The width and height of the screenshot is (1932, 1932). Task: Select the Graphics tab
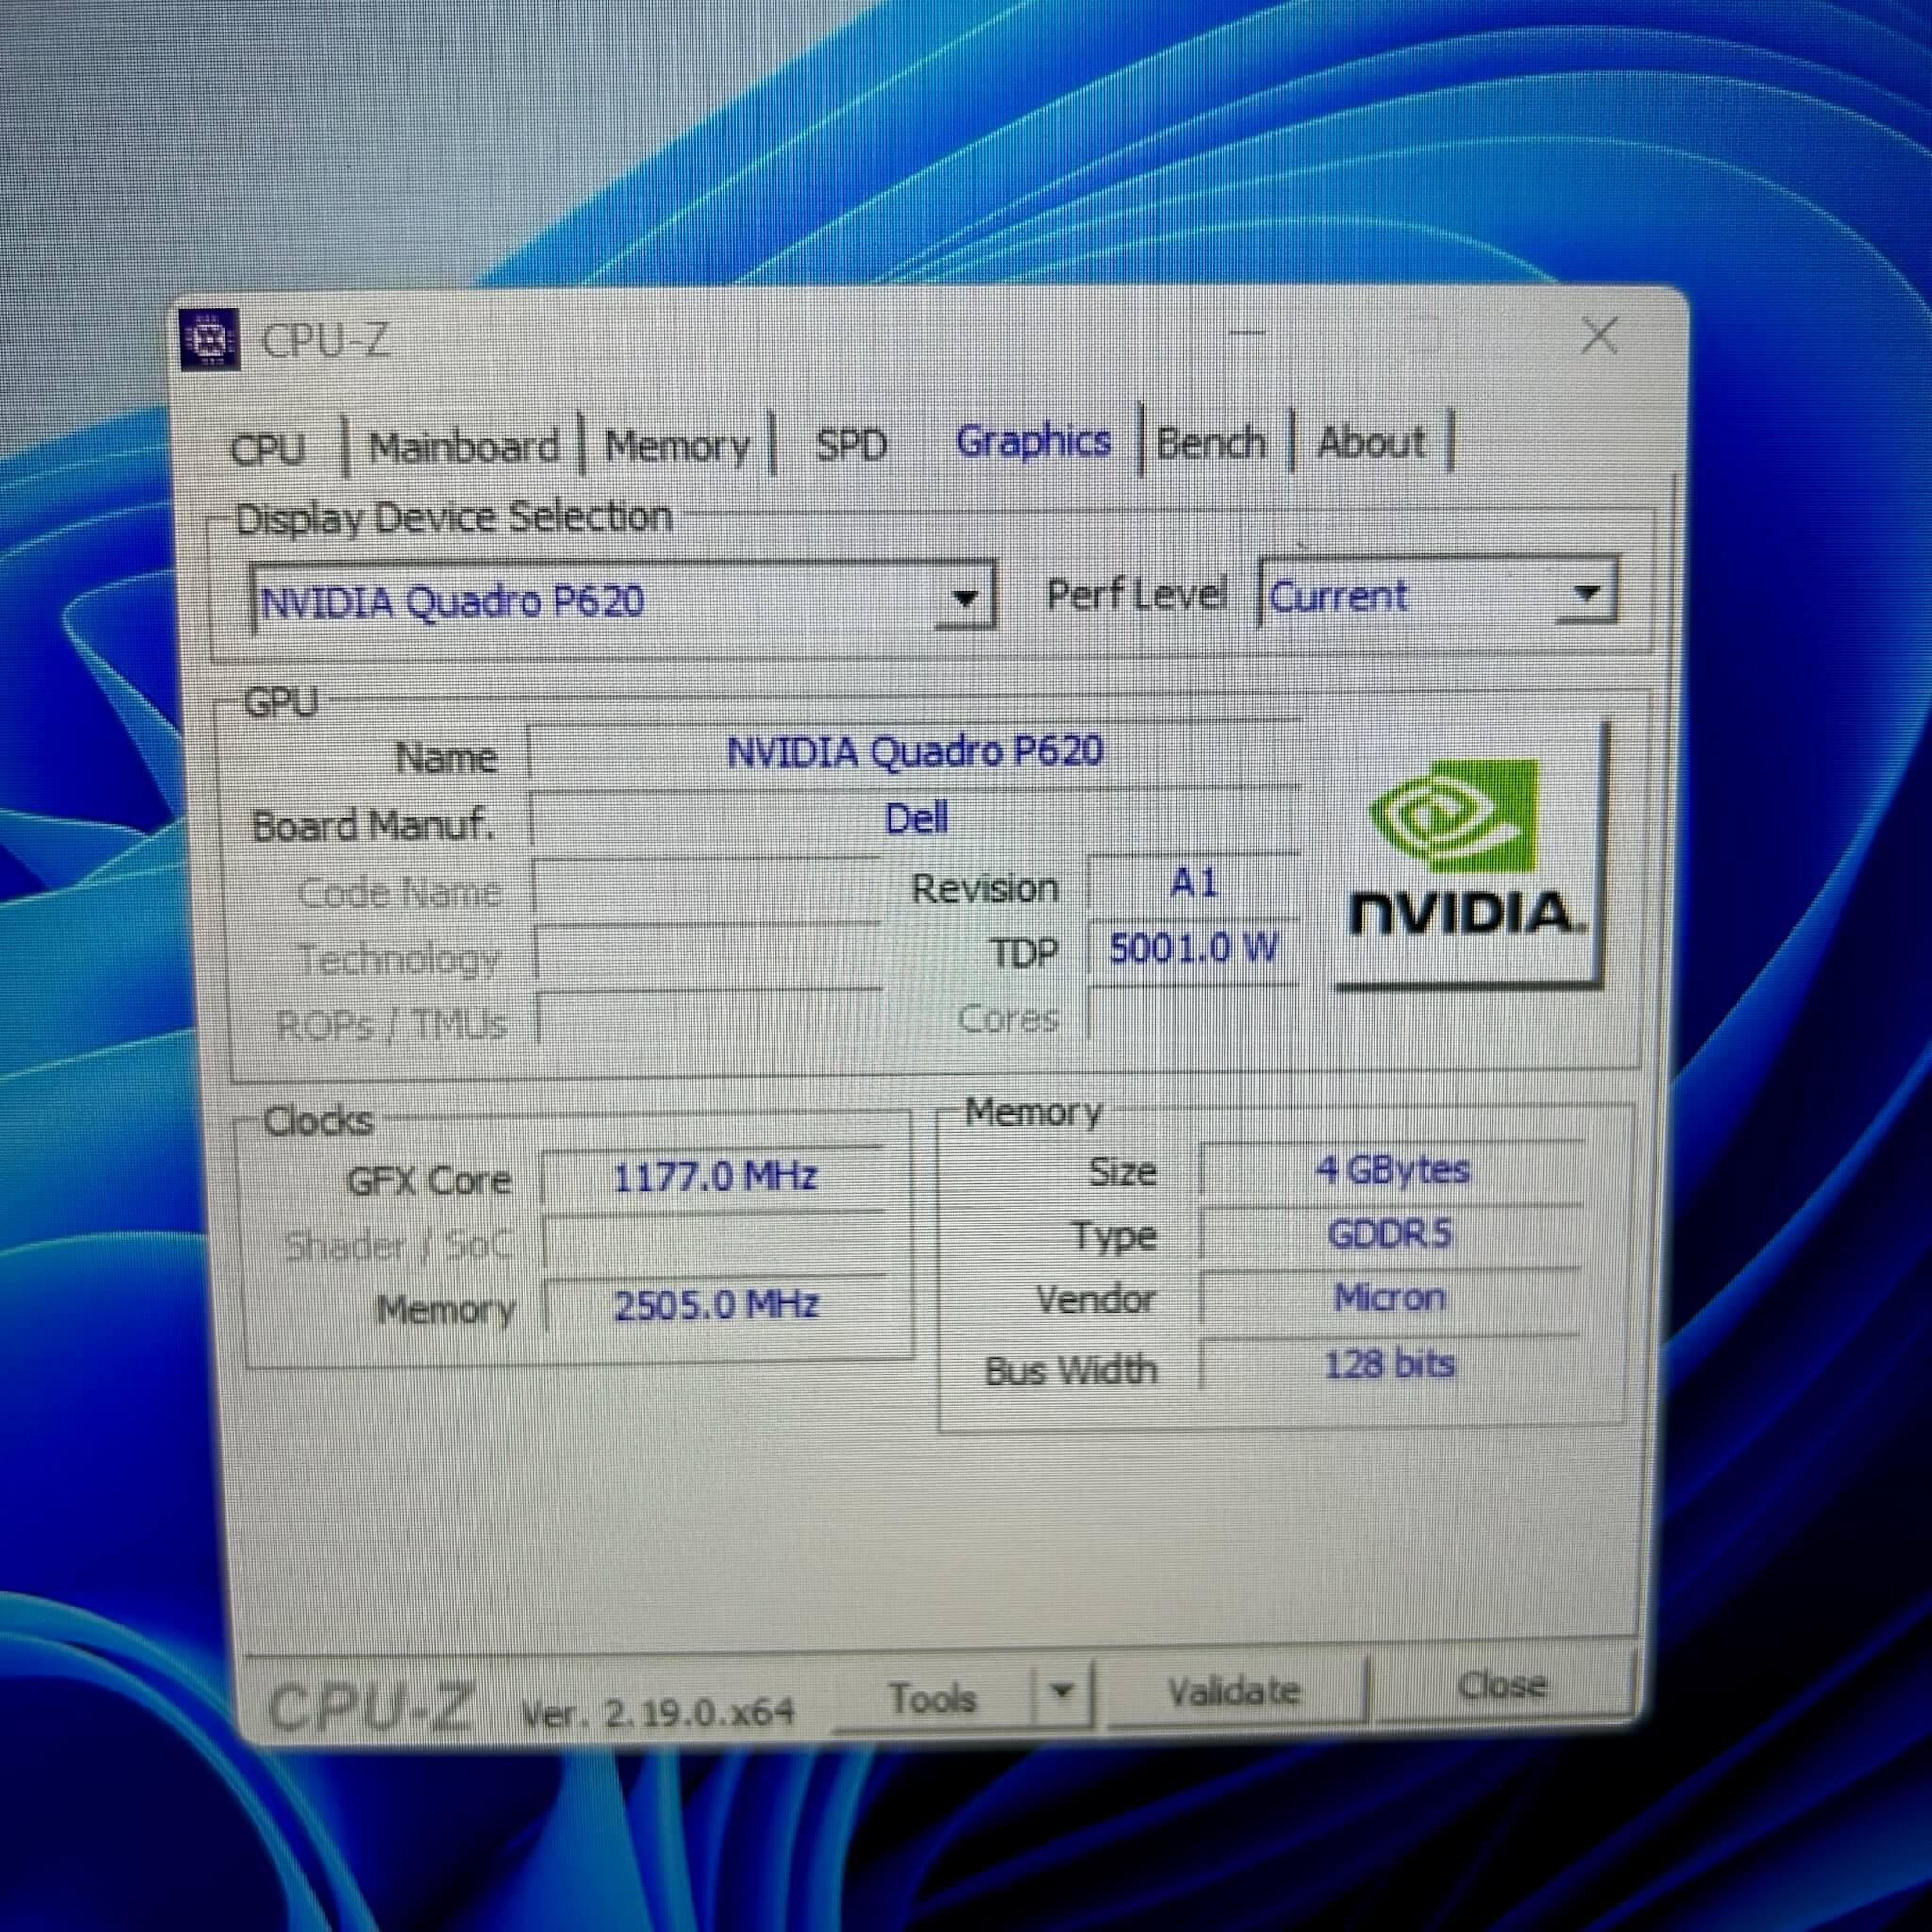click(x=1033, y=441)
